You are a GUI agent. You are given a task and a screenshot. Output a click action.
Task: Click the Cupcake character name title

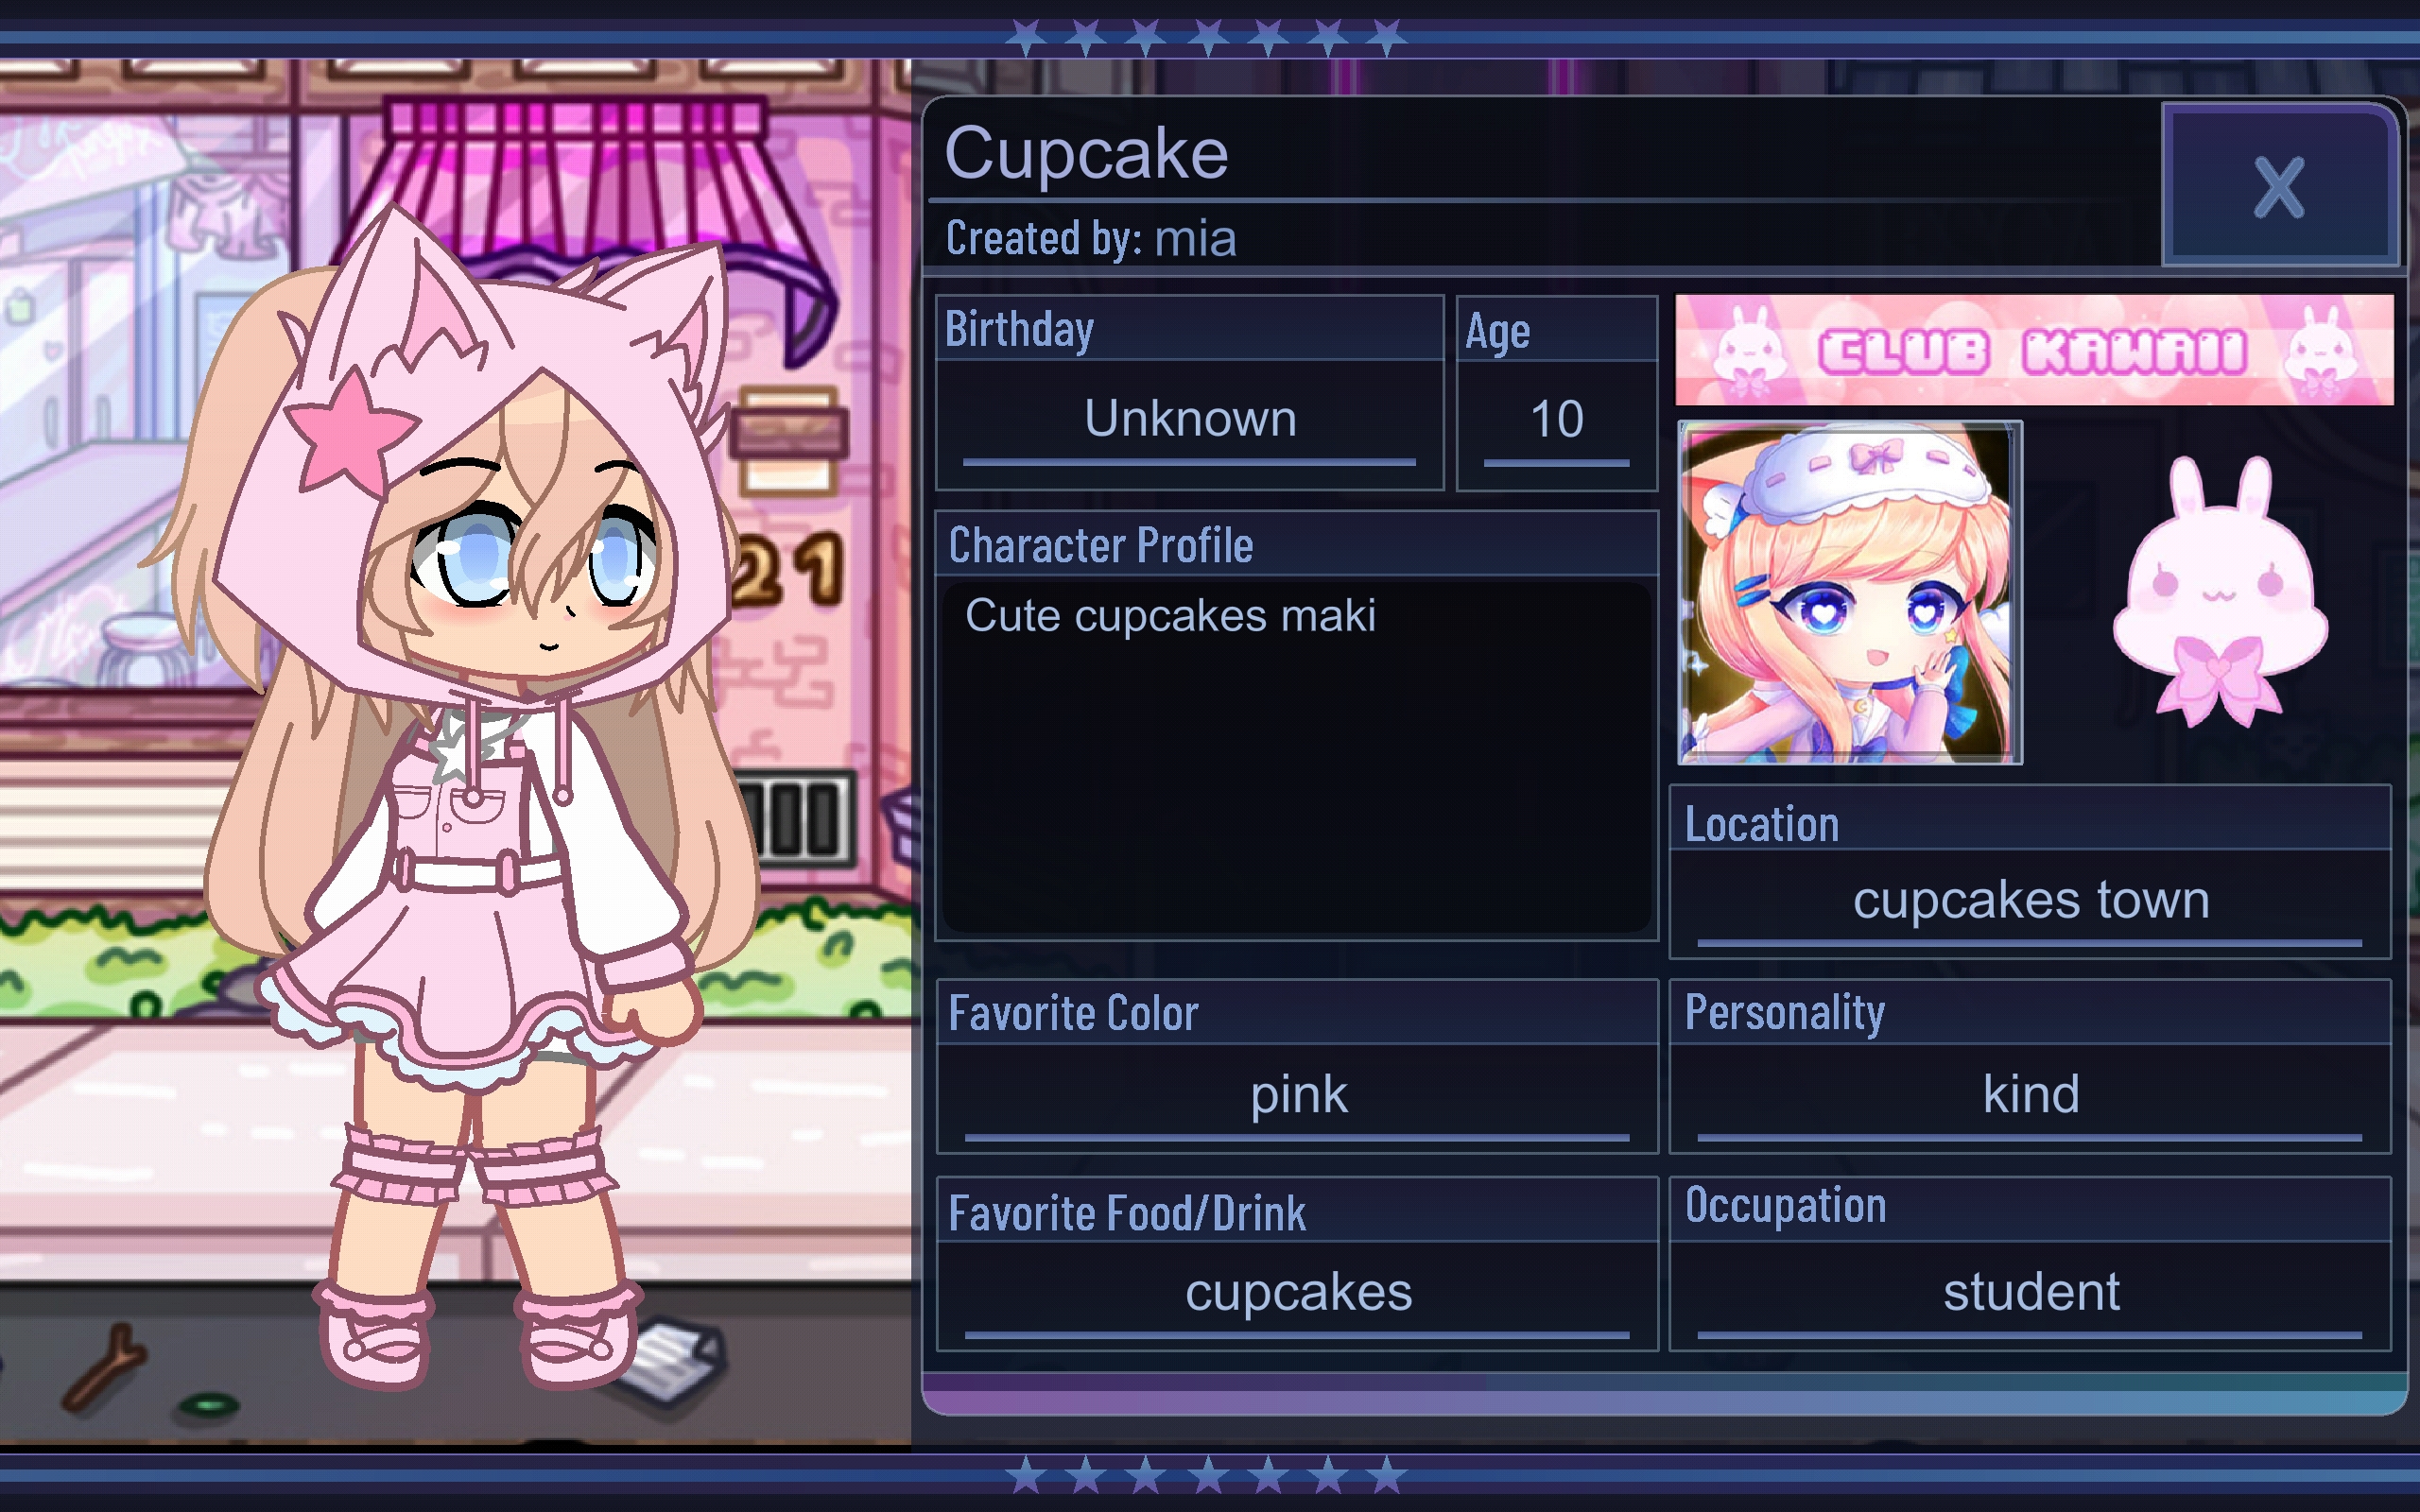click(x=1086, y=153)
